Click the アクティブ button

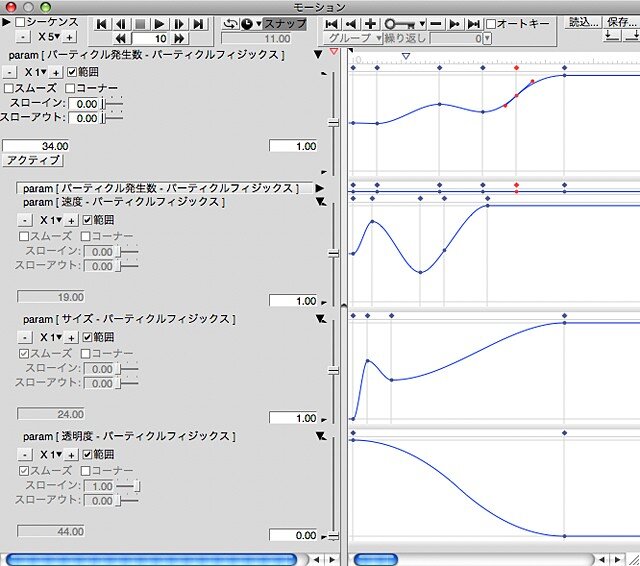33,160
